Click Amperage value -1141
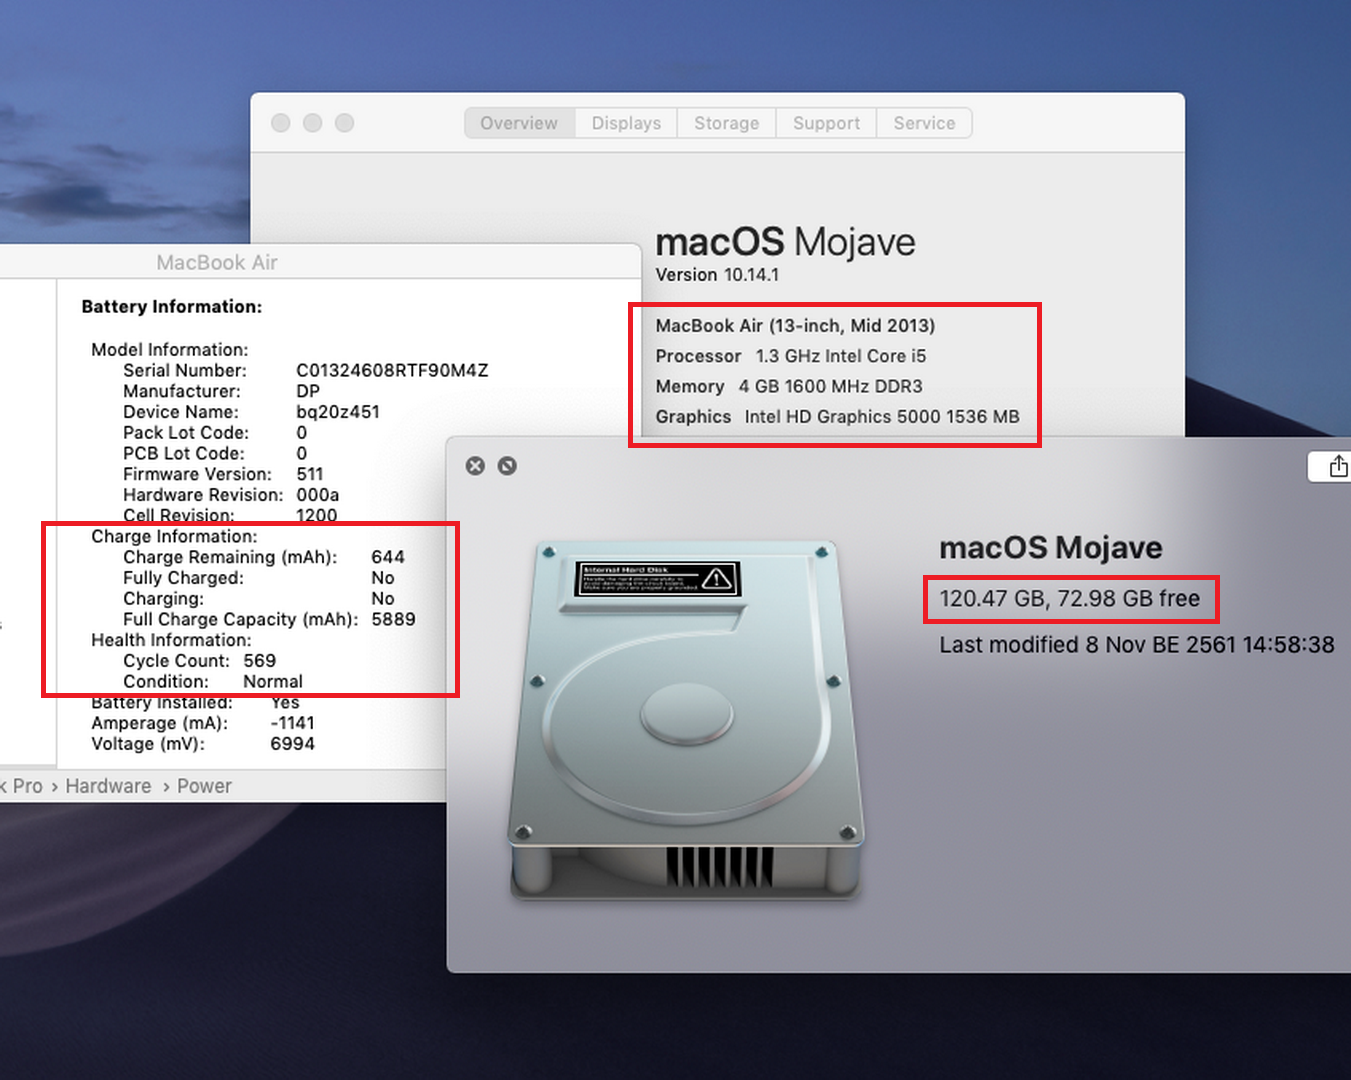Viewport: 1351px width, 1080px height. pos(293,723)
